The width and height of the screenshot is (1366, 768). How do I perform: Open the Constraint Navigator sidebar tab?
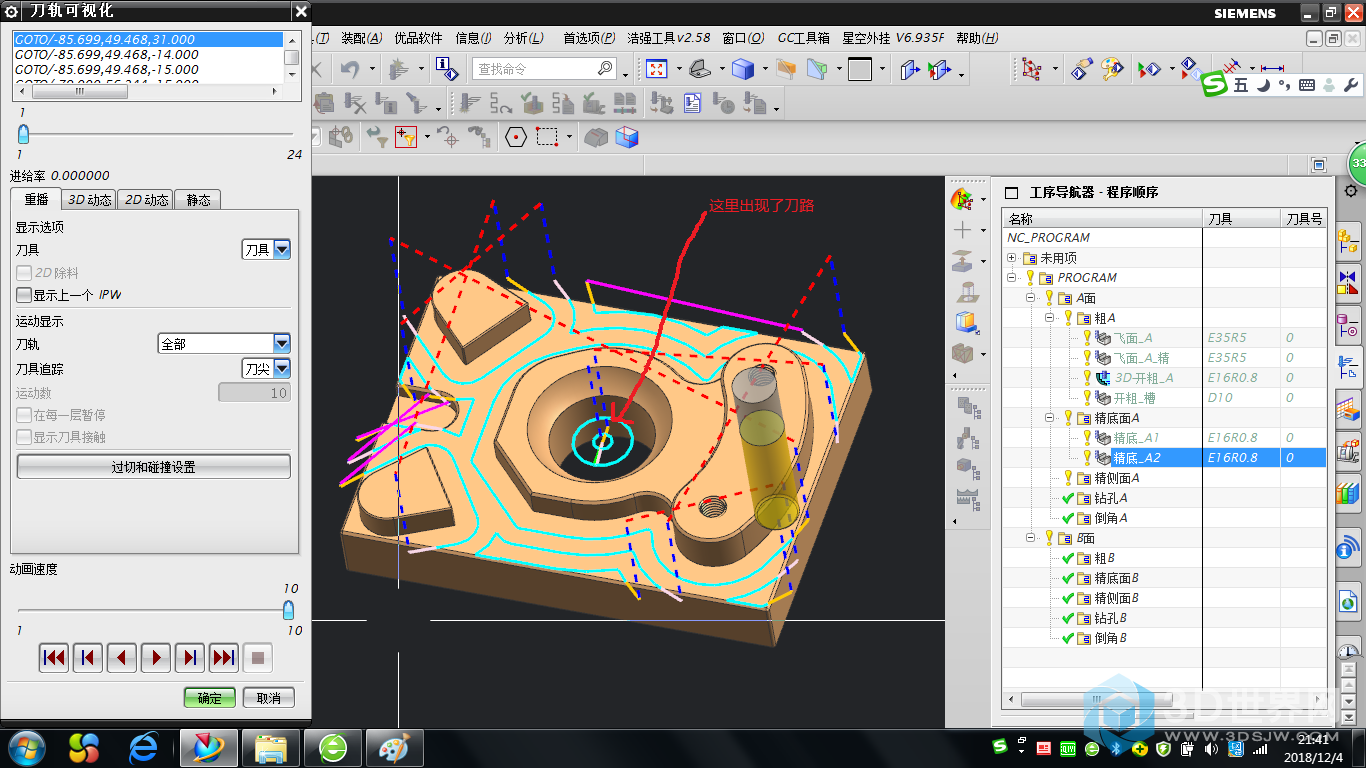click(1348, 282)
